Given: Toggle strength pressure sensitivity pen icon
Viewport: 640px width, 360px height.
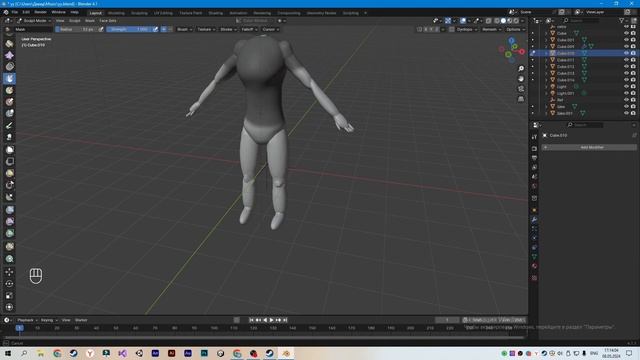Looking at the screenshot, I should pyautogui.click(x=155, y=29).
